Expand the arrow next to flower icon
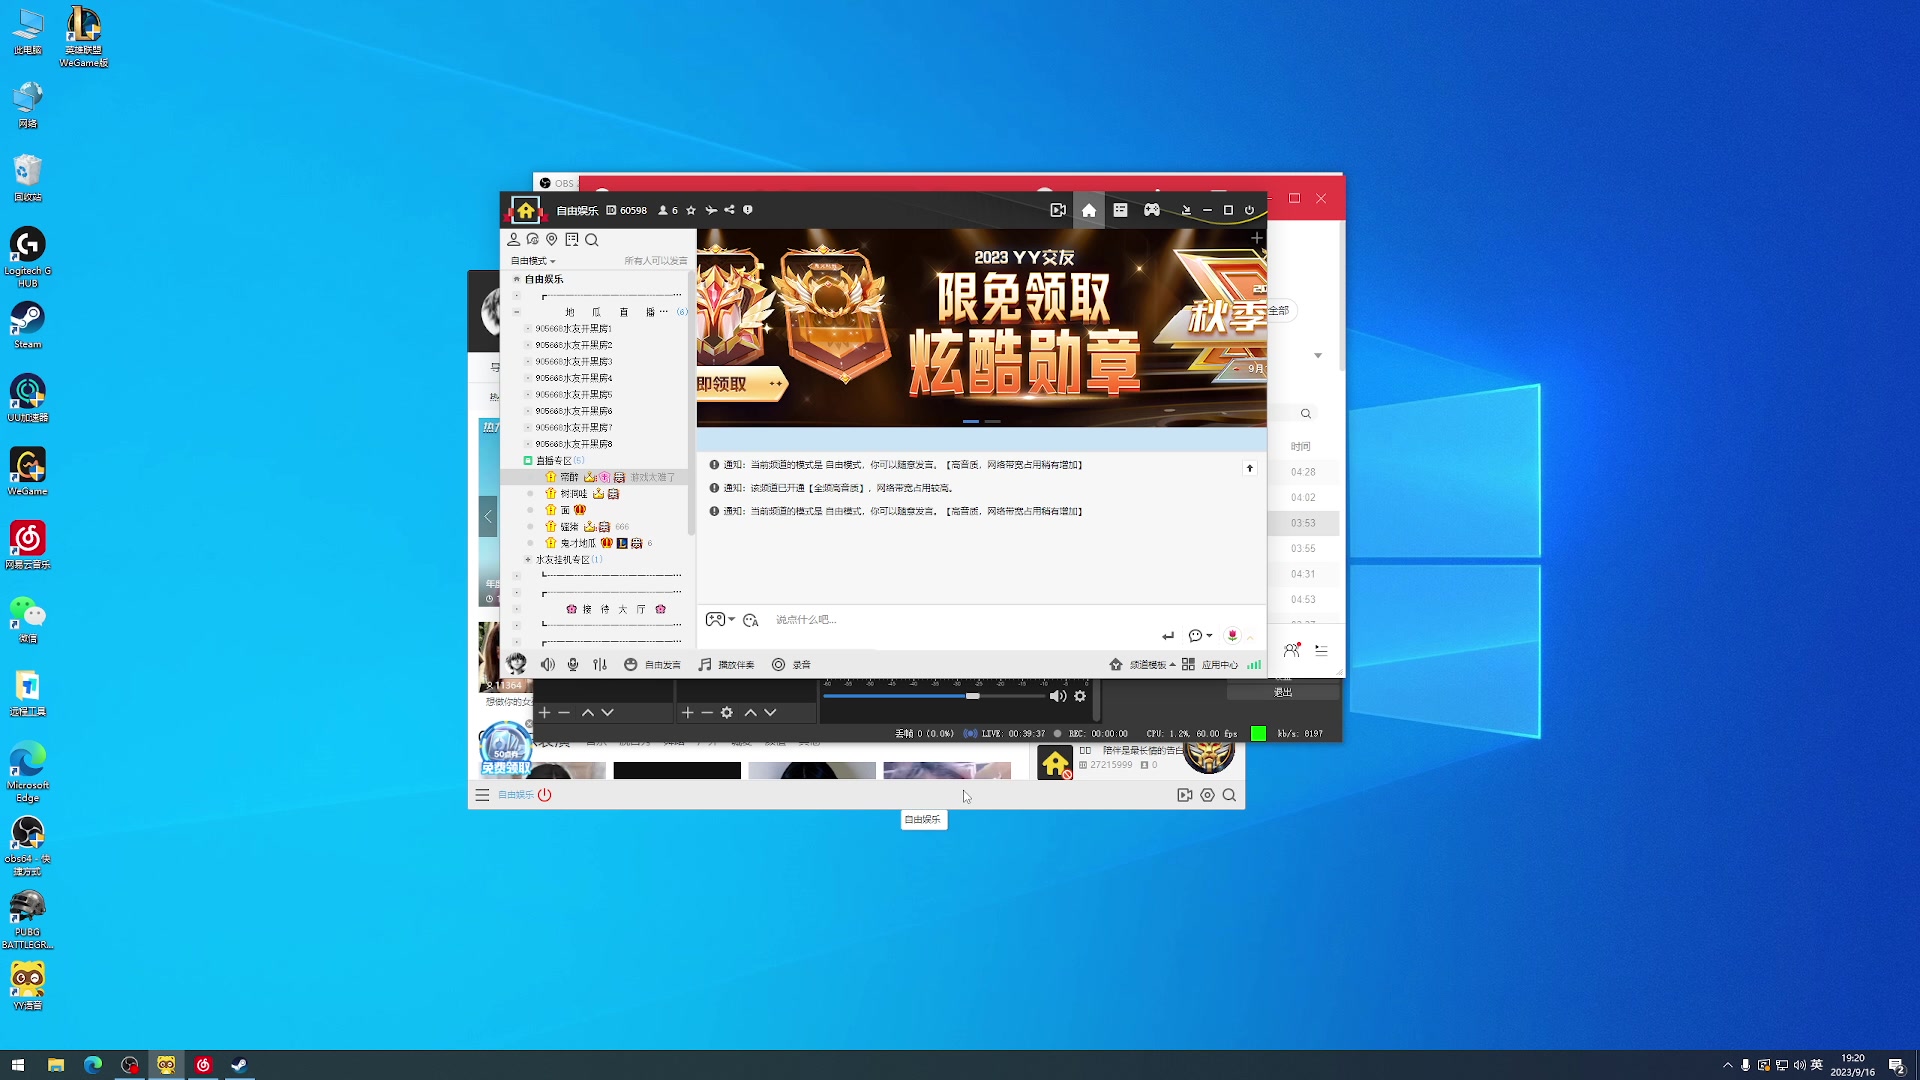 [1250, 637]
